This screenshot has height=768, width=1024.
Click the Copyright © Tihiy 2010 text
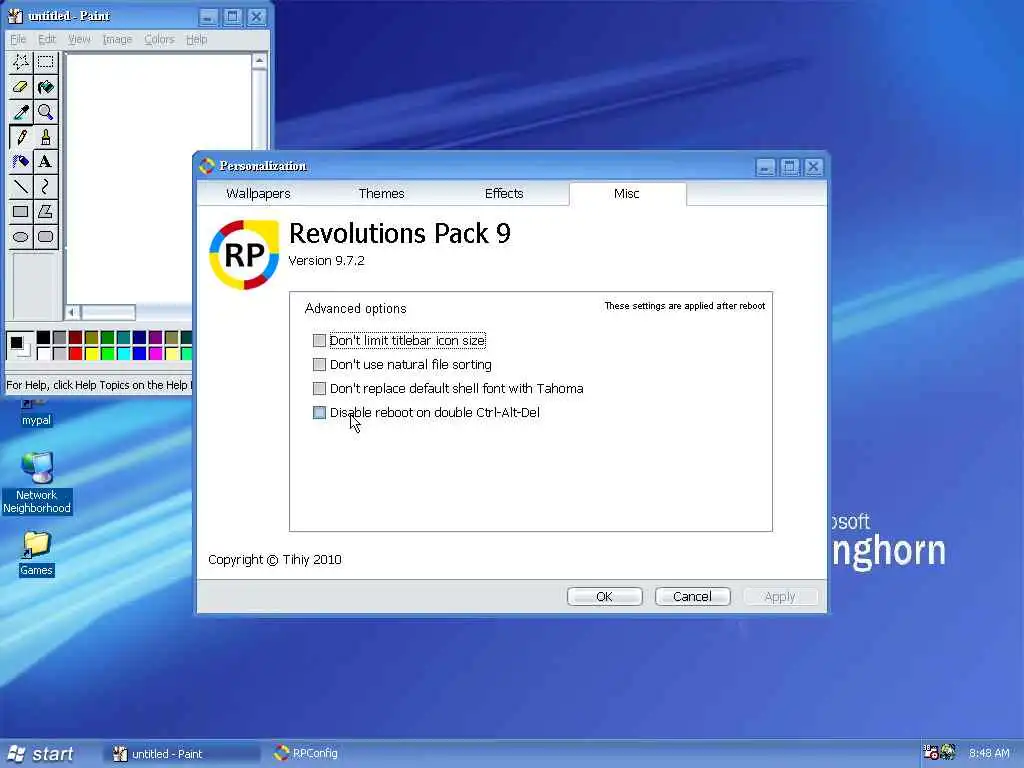click(x=275, y=560)
